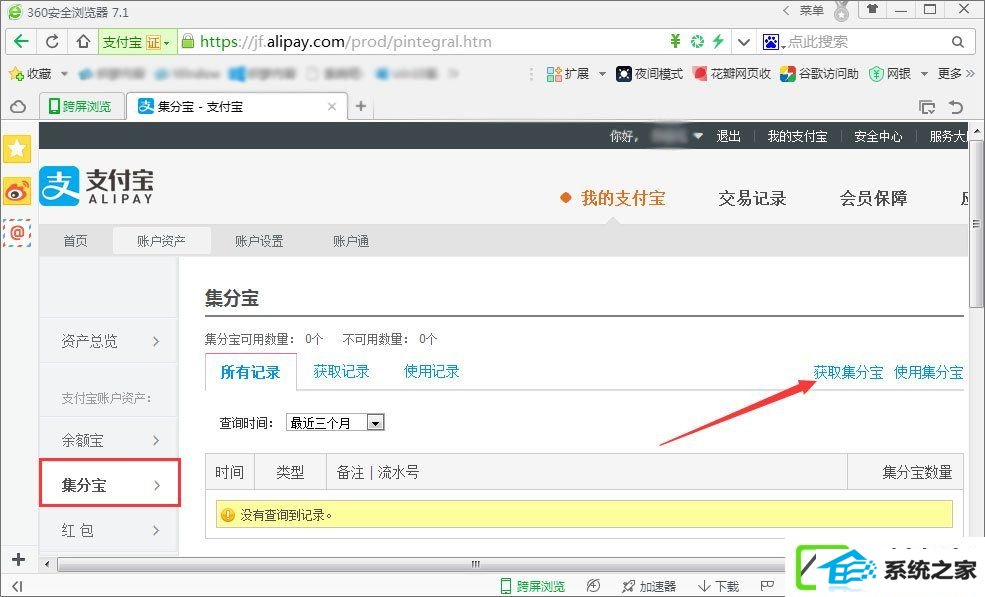Open the 网银 shield extension
Viewport: 985px width, 597px height.
point(890,74)
